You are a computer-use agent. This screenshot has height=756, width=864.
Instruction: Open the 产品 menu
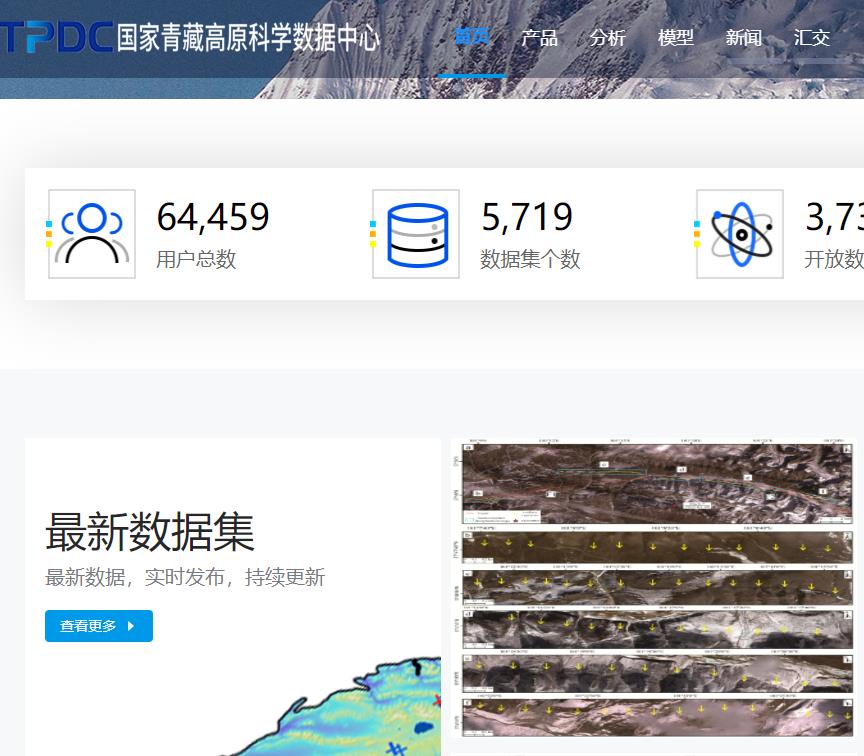point(540,38)
